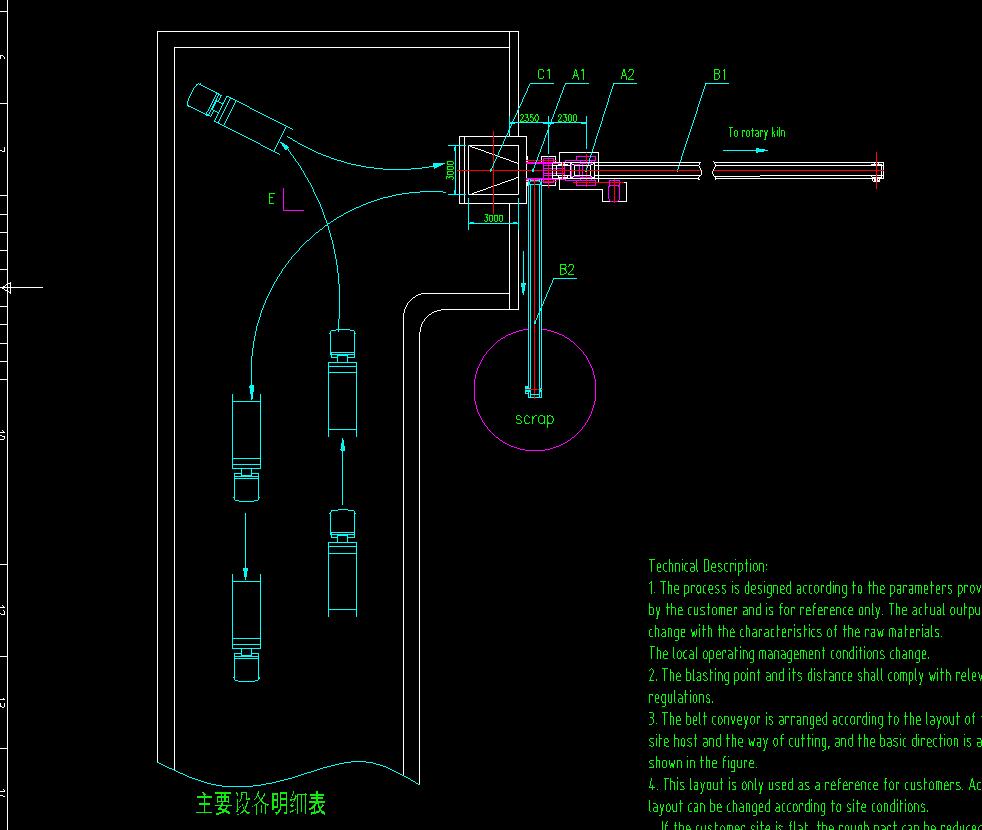Select the angled dump truck at top left
The height and width of the screenshot is (830, 982).
click(x=240, y=119)
